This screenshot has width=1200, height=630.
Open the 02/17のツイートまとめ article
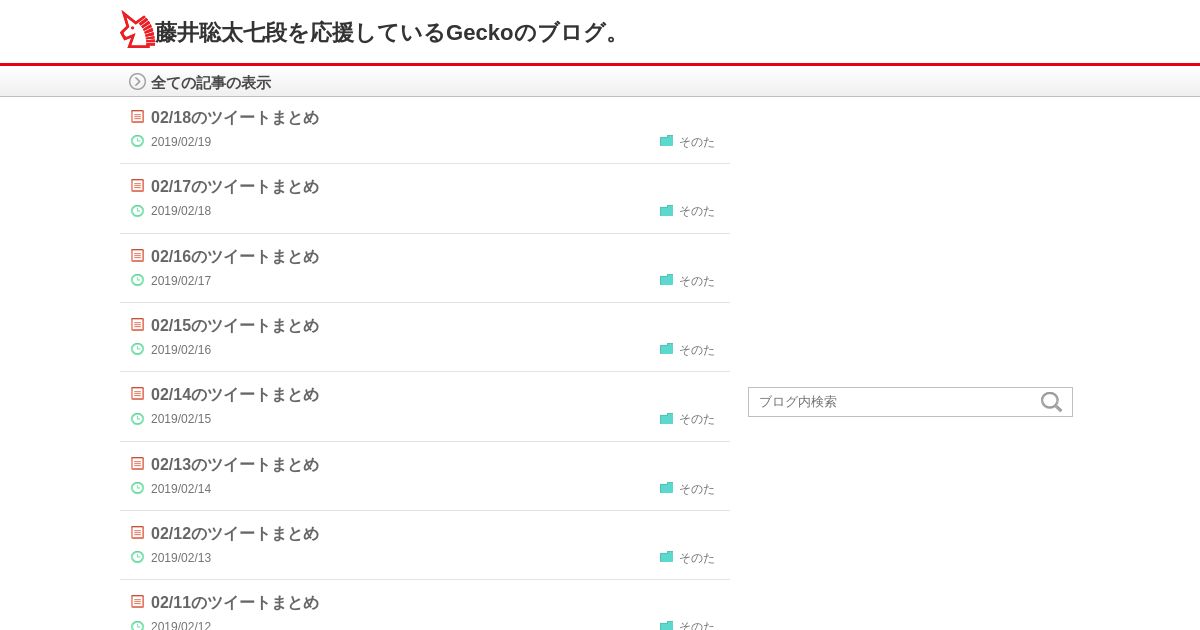[x=235, y=187]
